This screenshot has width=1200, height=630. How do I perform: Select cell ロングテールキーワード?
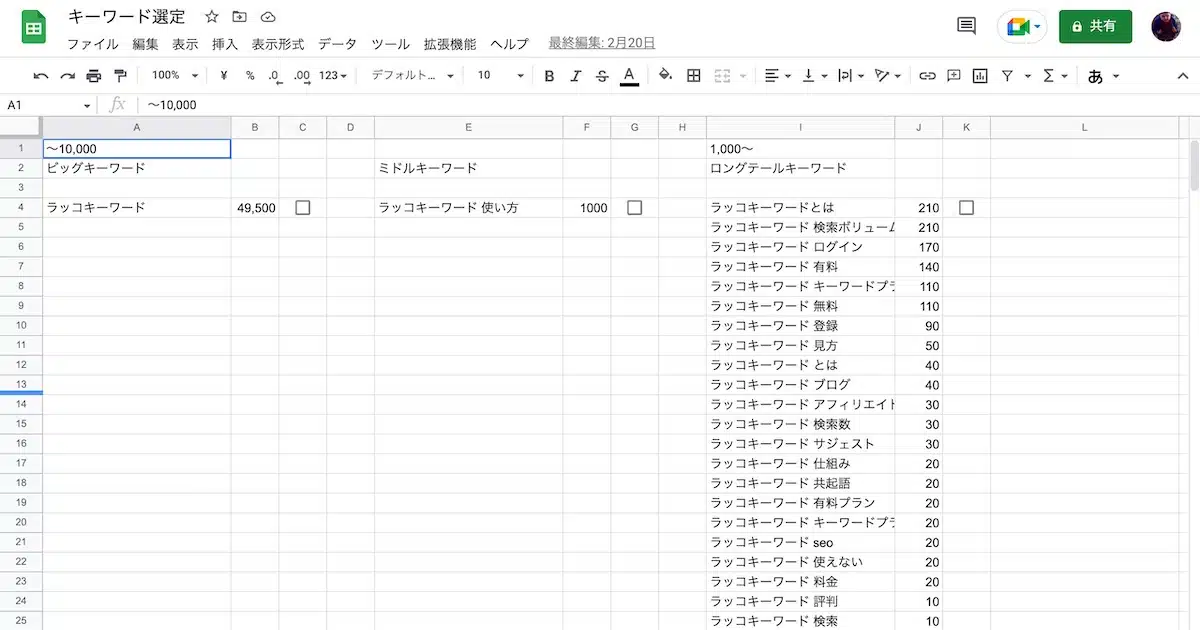coord(801,168)
